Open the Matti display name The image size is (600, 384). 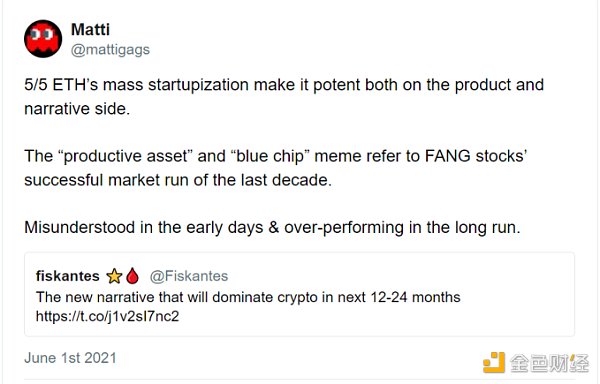coord(90,29)
